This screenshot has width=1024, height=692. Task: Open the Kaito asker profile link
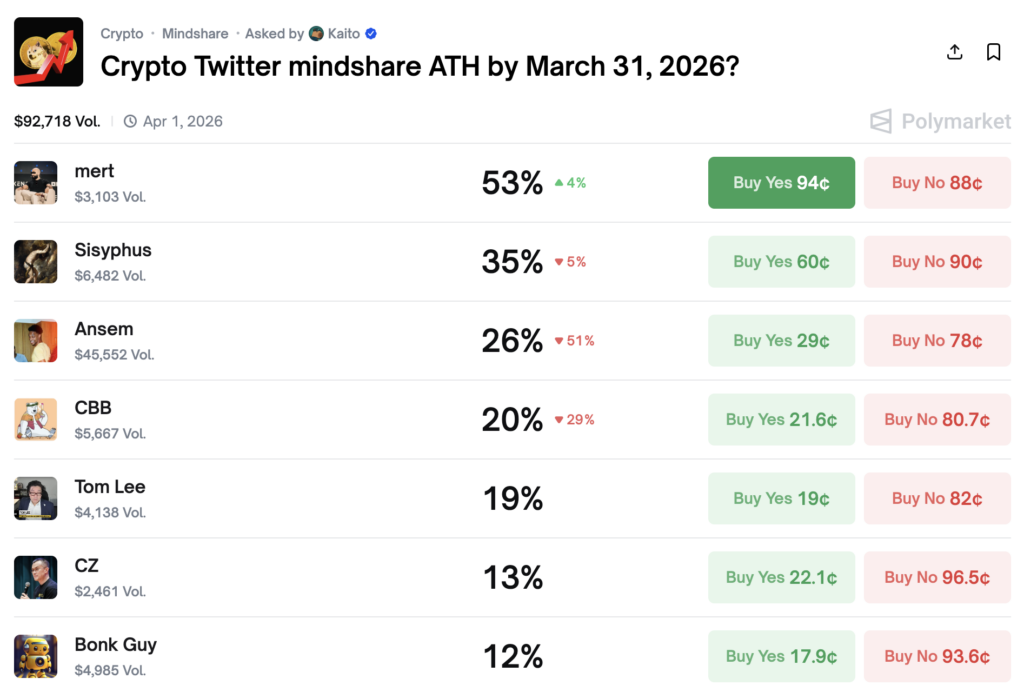[x=343, y=34]
